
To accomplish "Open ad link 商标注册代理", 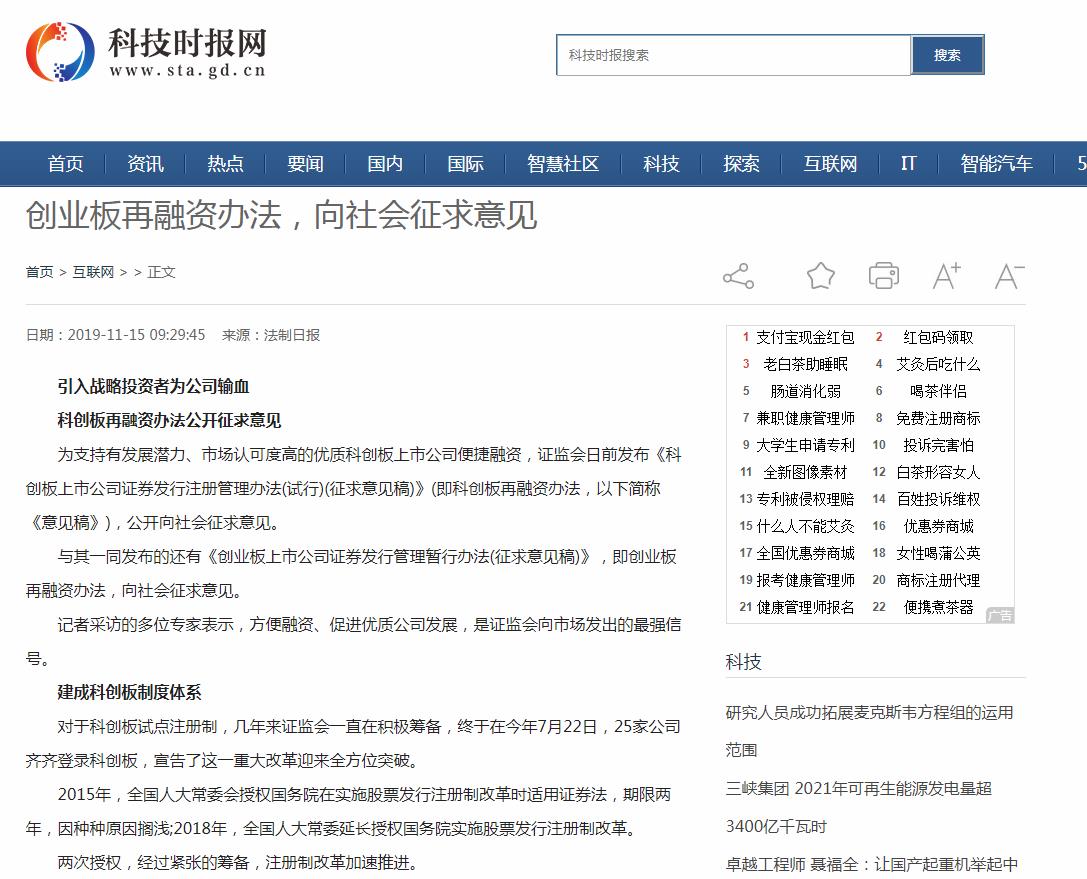I will tap(938, 581).
